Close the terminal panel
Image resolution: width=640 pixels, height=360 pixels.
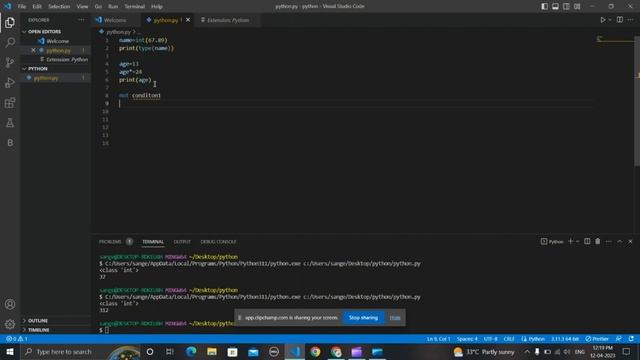(630, 242)
